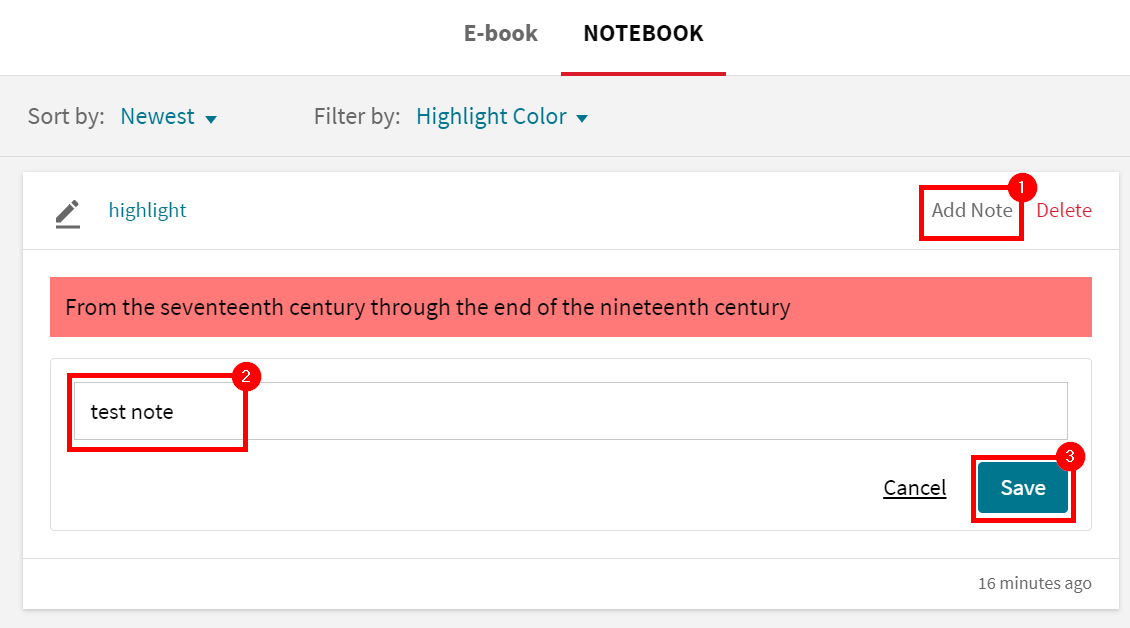Click the 16 minutes ago timestamp
1130x628 pixels.
(1035, 583)
